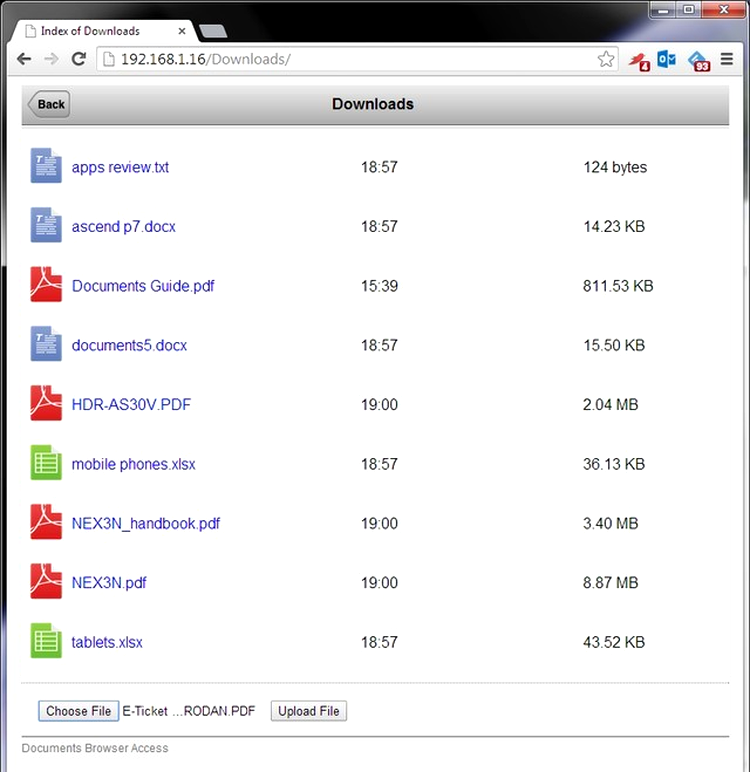Click the 3.40 MB size value
750x772 pixels.
[x=611, y=523]
